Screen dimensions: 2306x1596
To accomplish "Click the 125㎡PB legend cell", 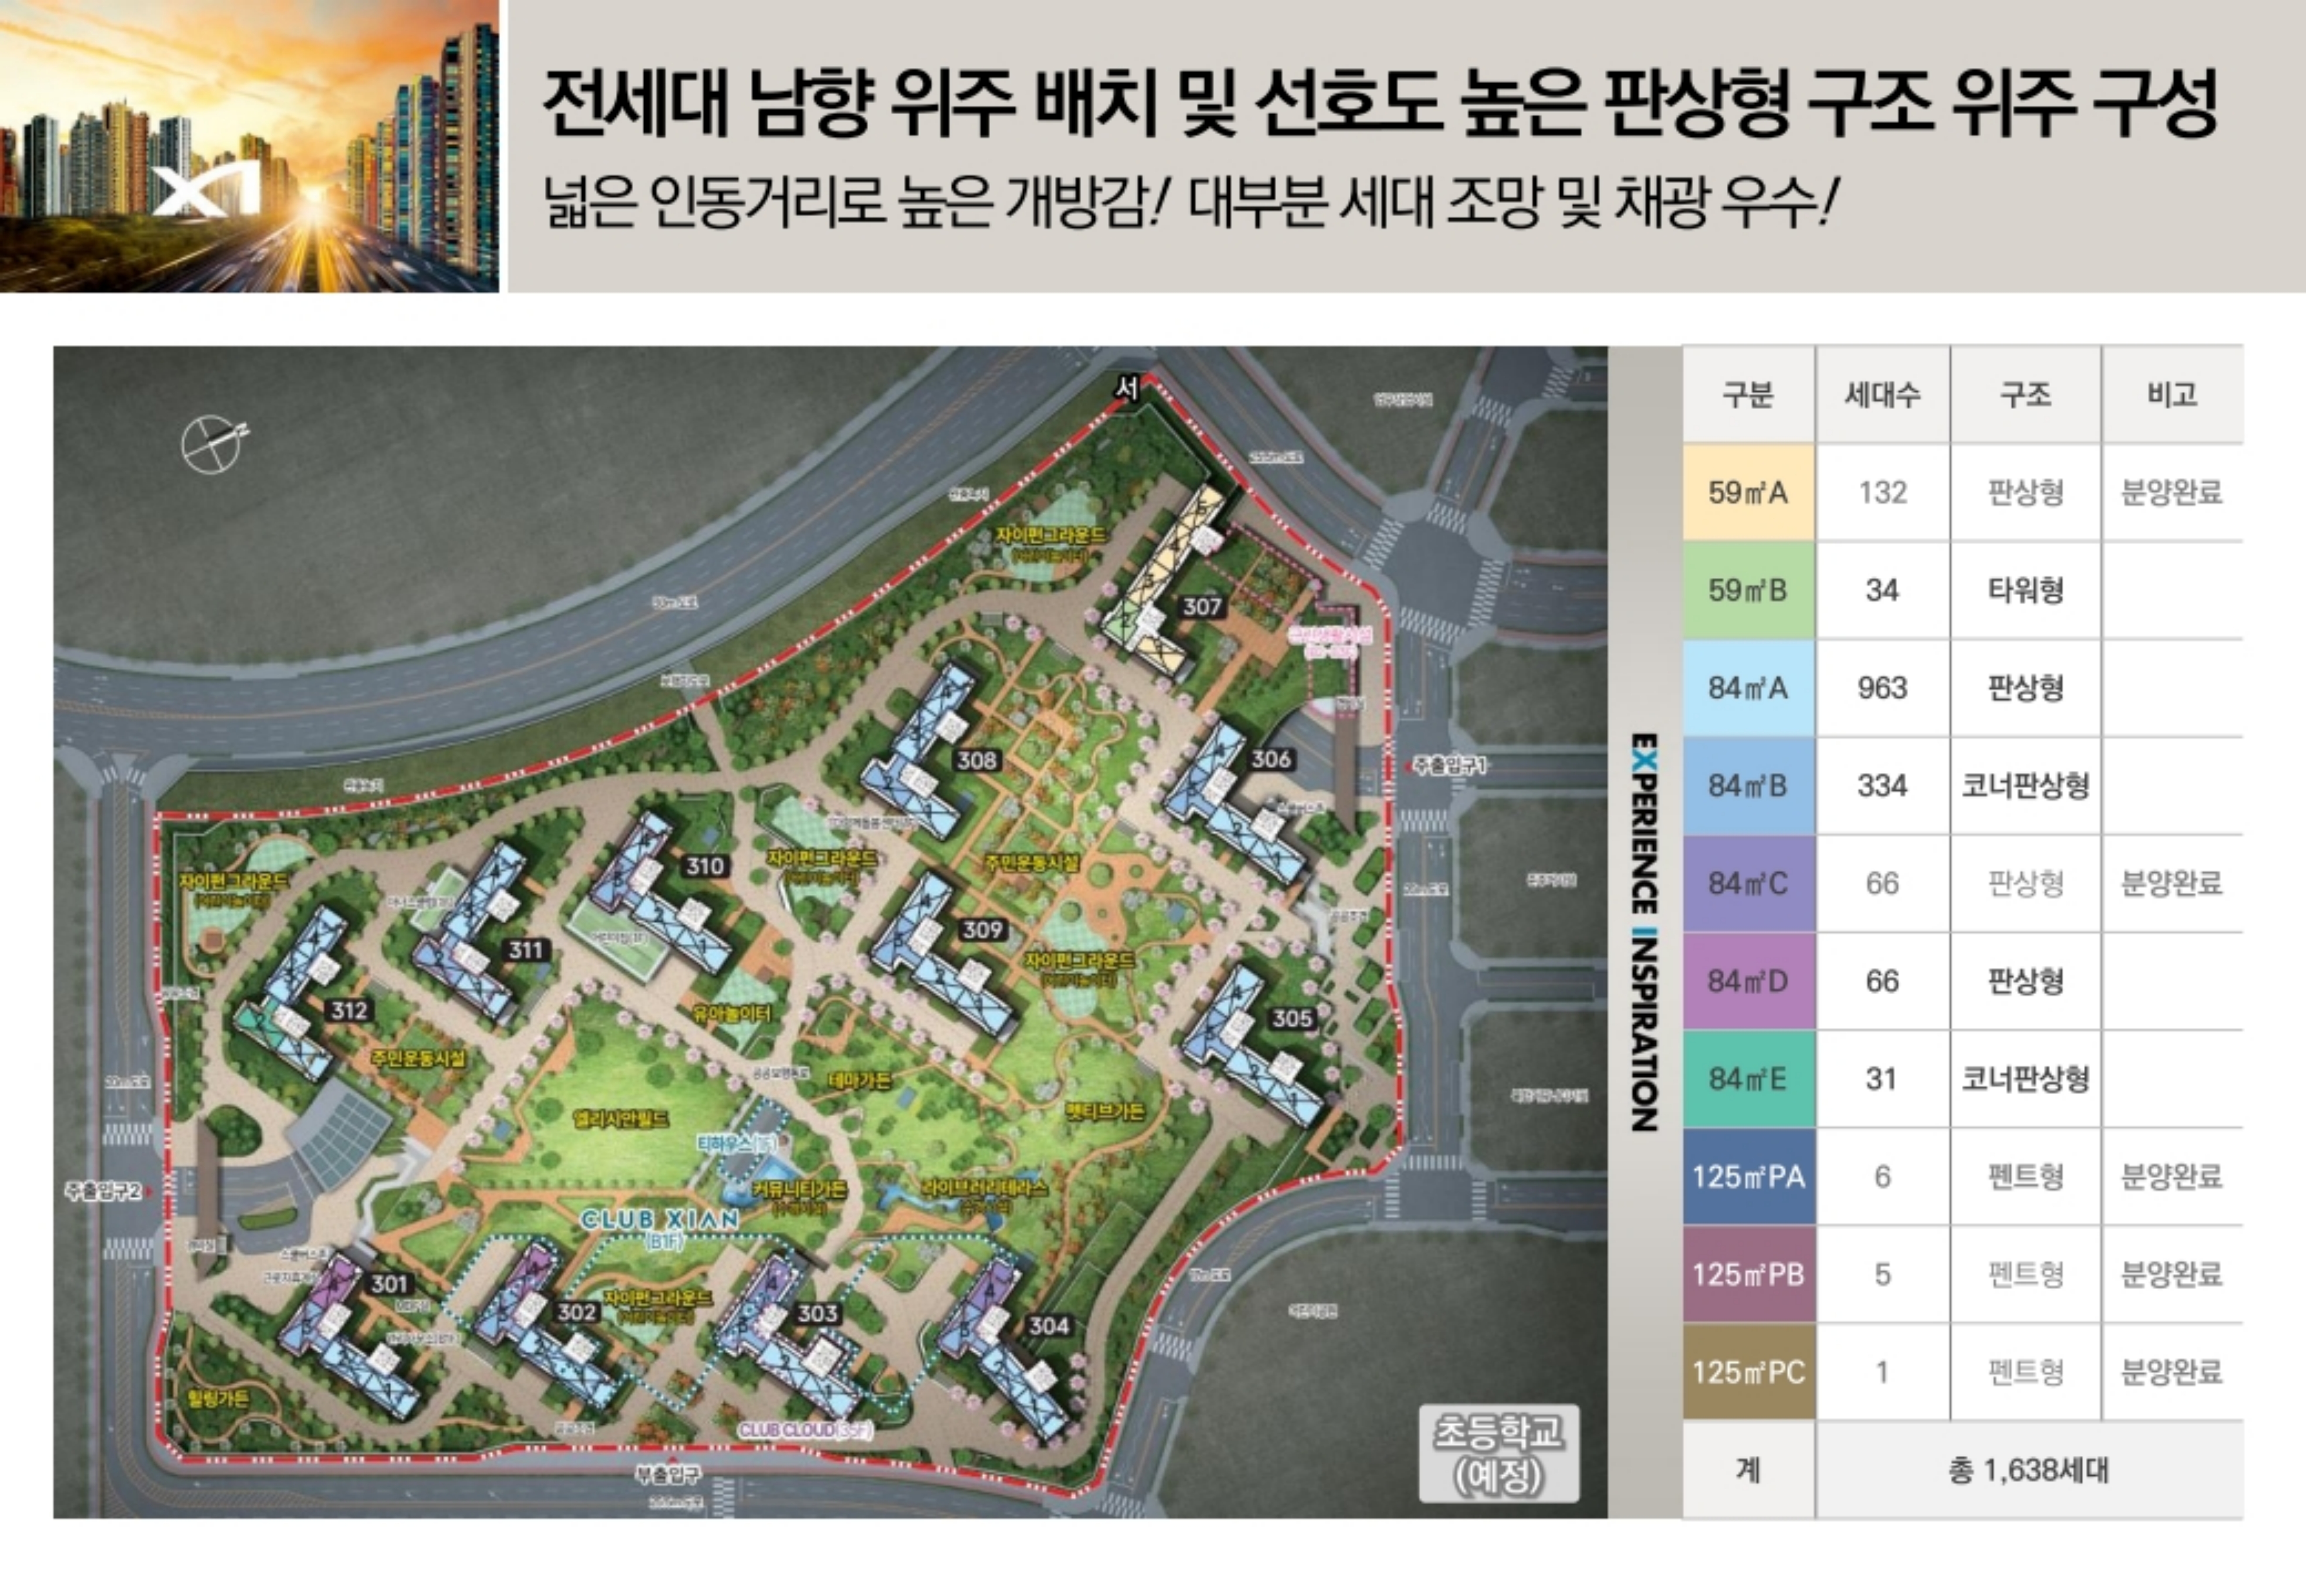I will 1748,1275.
